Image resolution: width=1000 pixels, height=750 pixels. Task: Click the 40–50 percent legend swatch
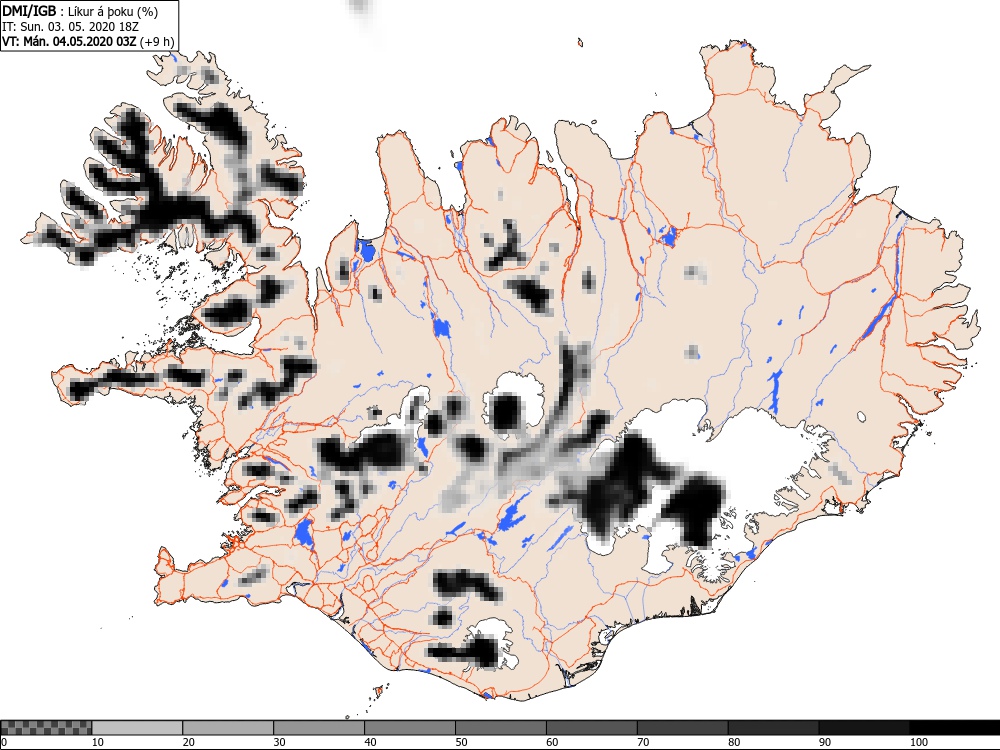[x=410, y=728]
